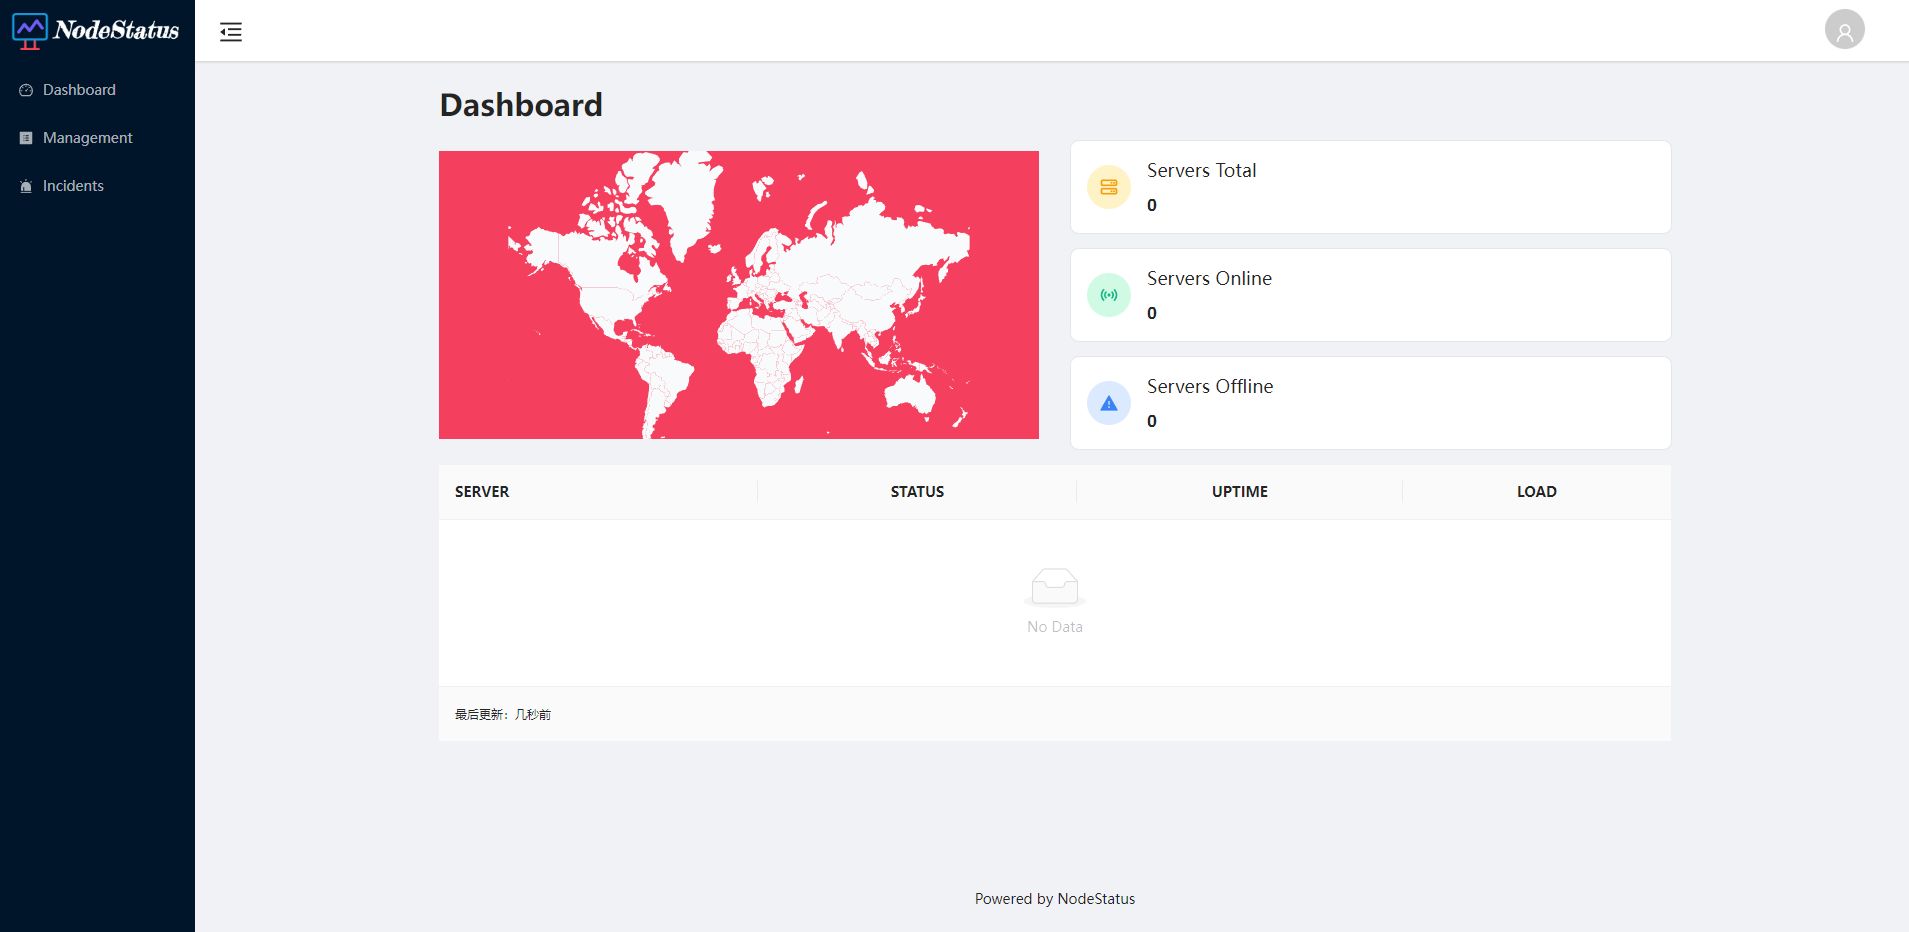Image resolution: width=1909 pixels, height=932 pixels.
Task: Go to the Management page
Action: (x=87, y=138)
